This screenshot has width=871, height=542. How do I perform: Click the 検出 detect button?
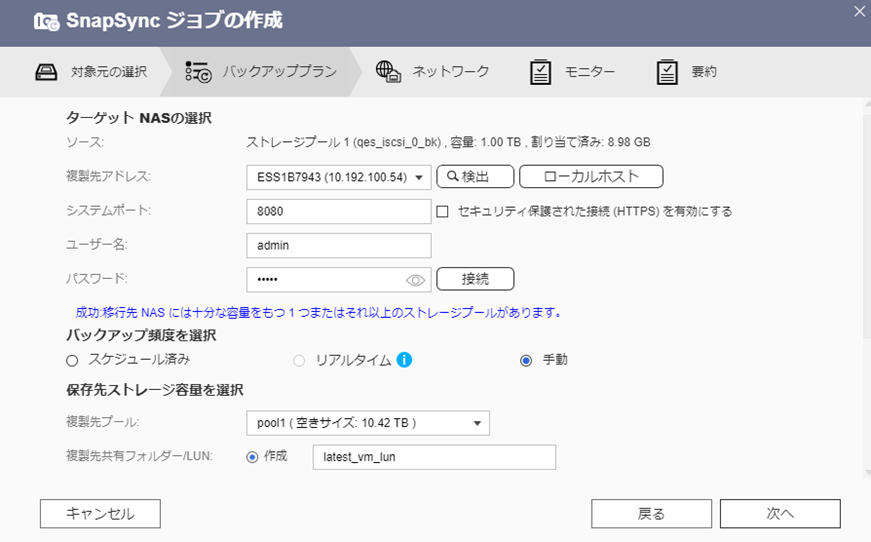[x=475, y=177]
